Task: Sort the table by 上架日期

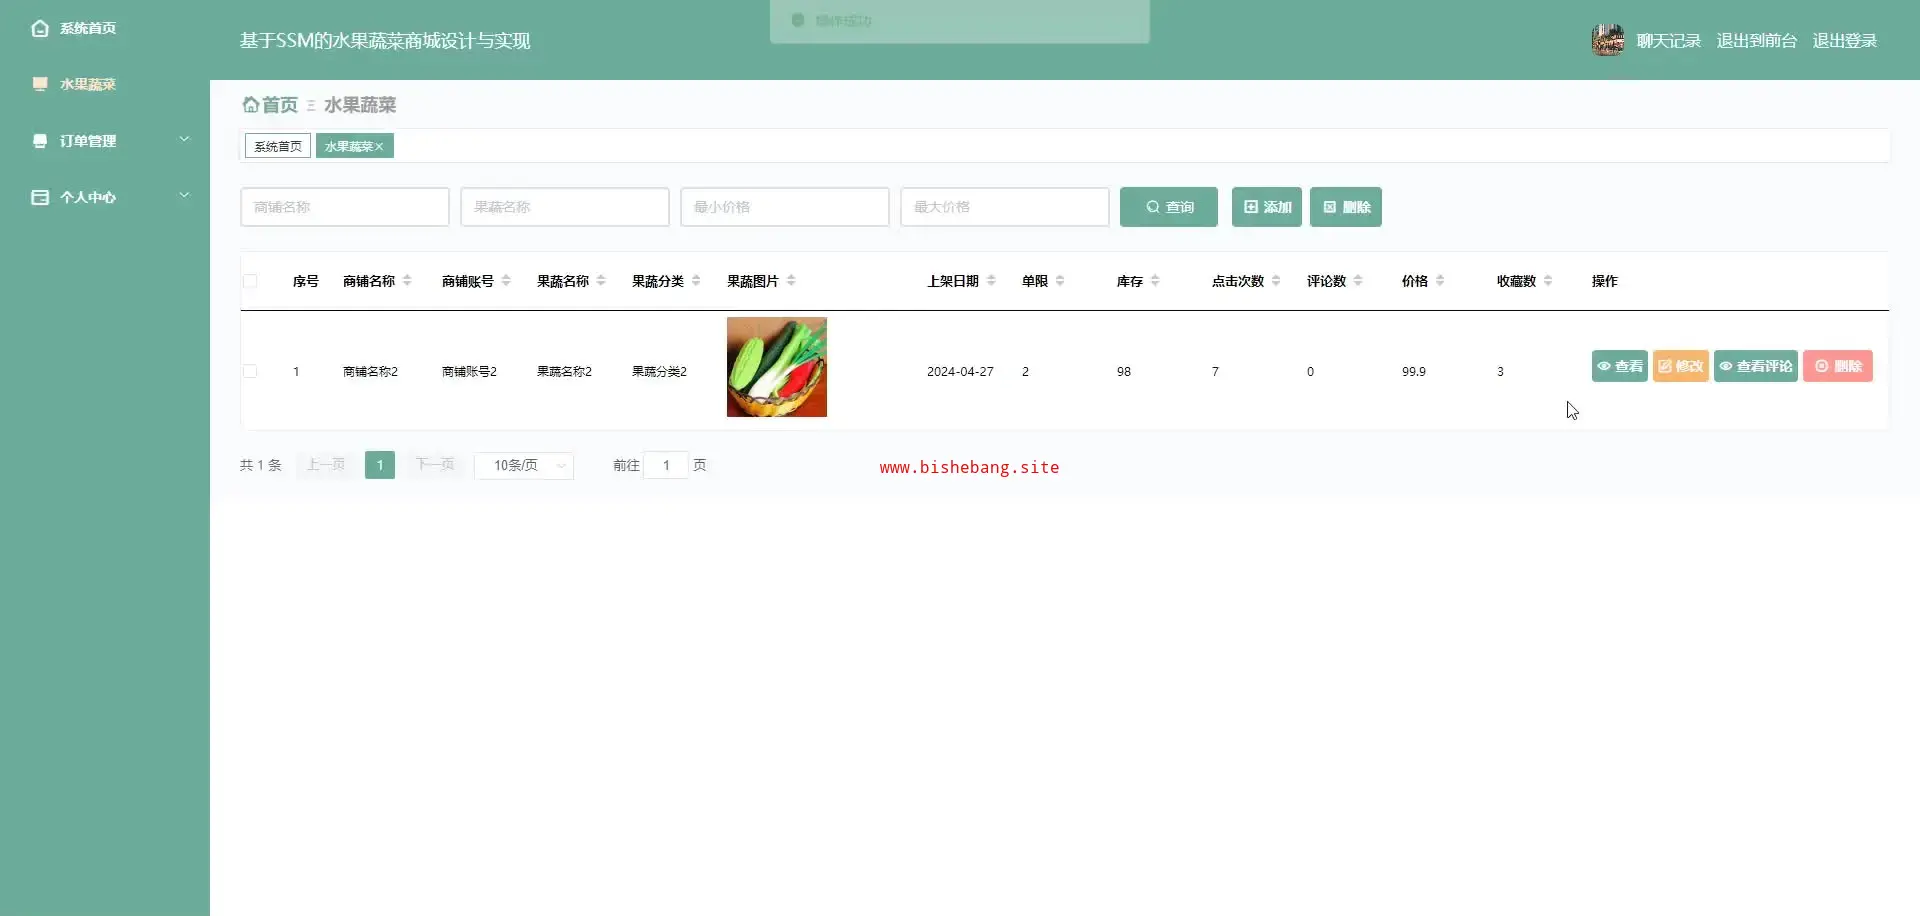Action: [991, 281]
